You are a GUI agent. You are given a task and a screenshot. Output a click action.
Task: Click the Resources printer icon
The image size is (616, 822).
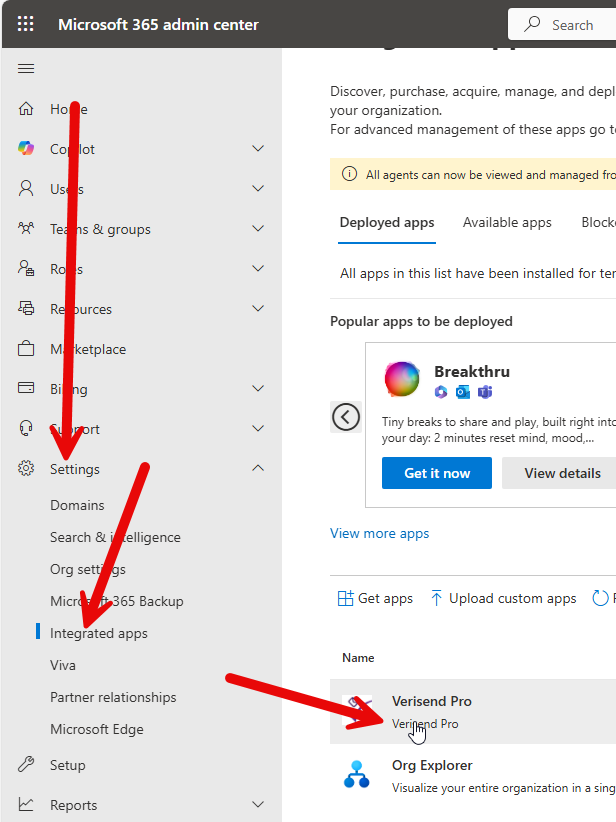[x=26, y=308]
